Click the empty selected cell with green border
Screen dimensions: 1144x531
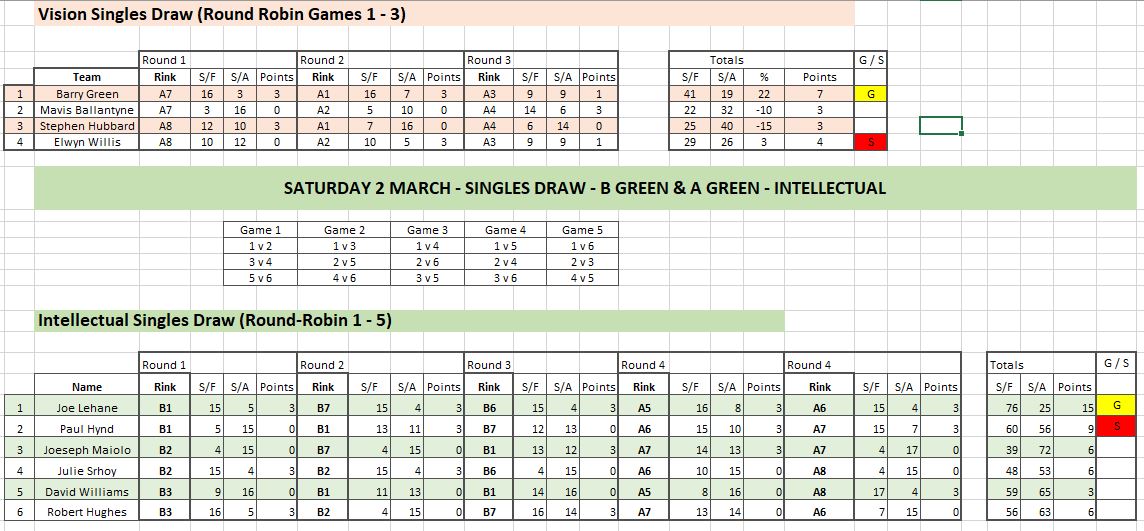tap(940, 125)
